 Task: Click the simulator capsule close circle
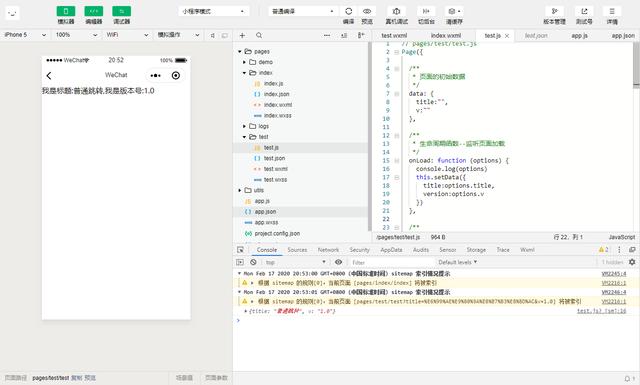176,76
